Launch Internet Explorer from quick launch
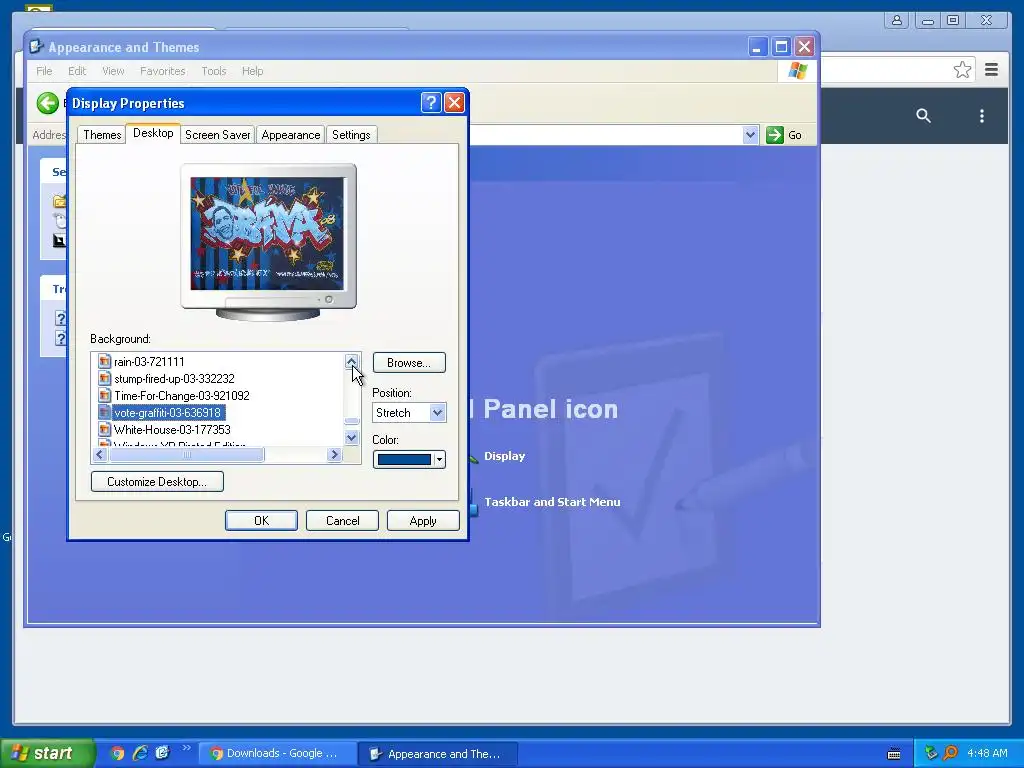1024x768 pixels. tap(140, 753)
